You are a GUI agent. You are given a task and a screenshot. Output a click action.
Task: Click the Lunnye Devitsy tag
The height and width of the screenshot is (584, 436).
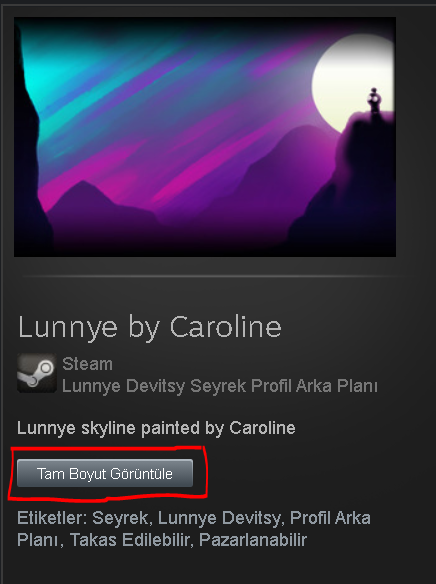(221, 518)
